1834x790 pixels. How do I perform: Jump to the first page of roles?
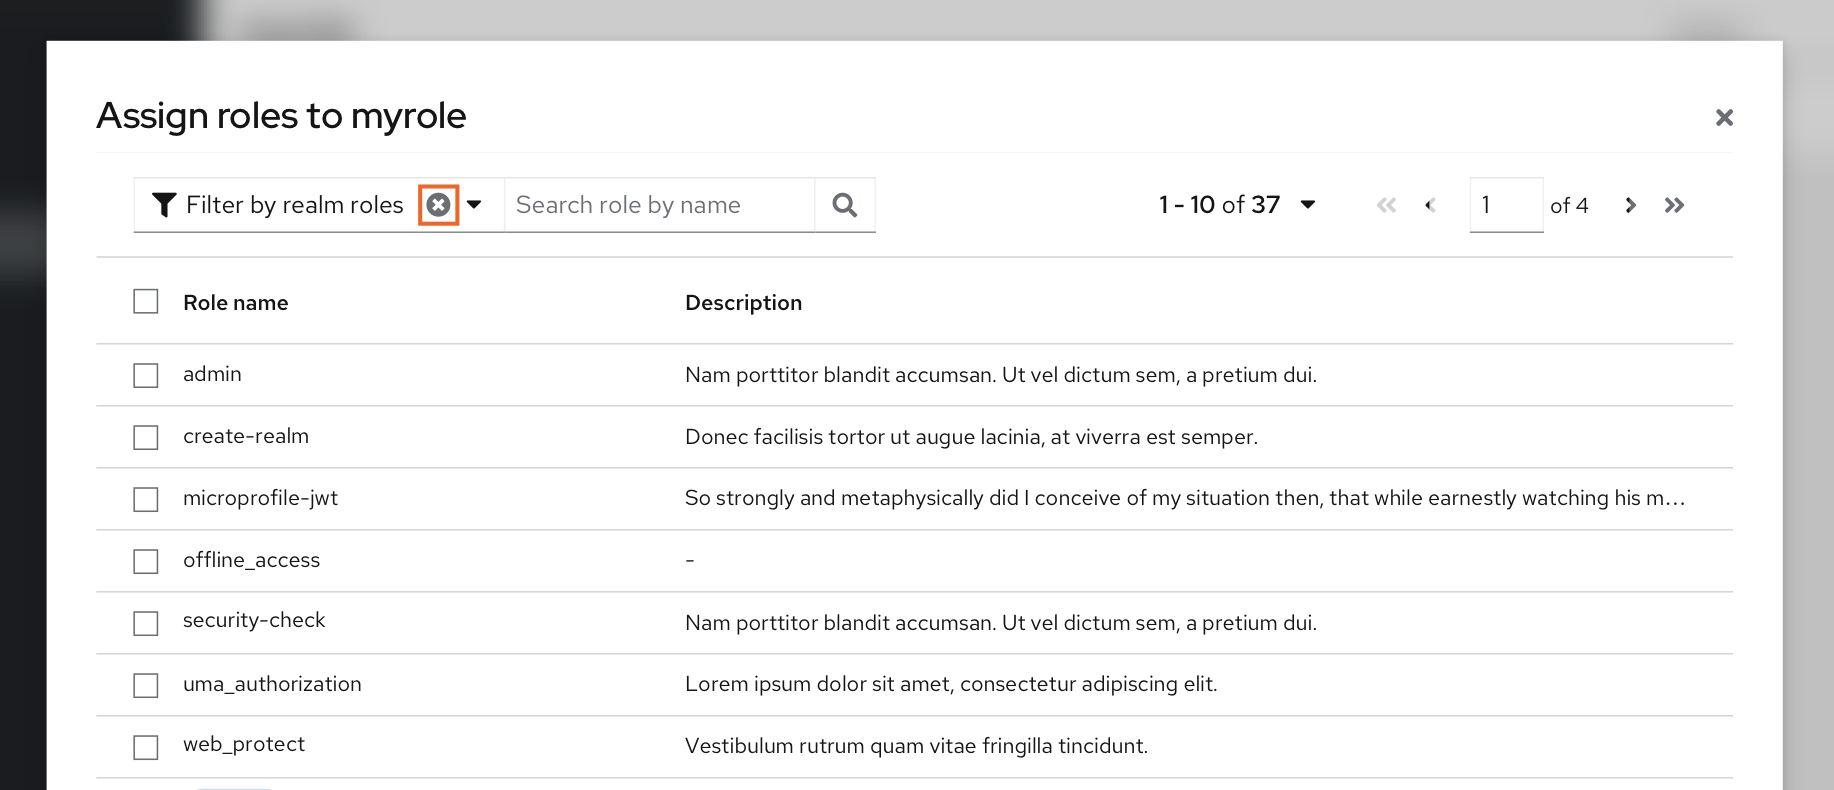pyautogui.click(x=1386, y=205)
